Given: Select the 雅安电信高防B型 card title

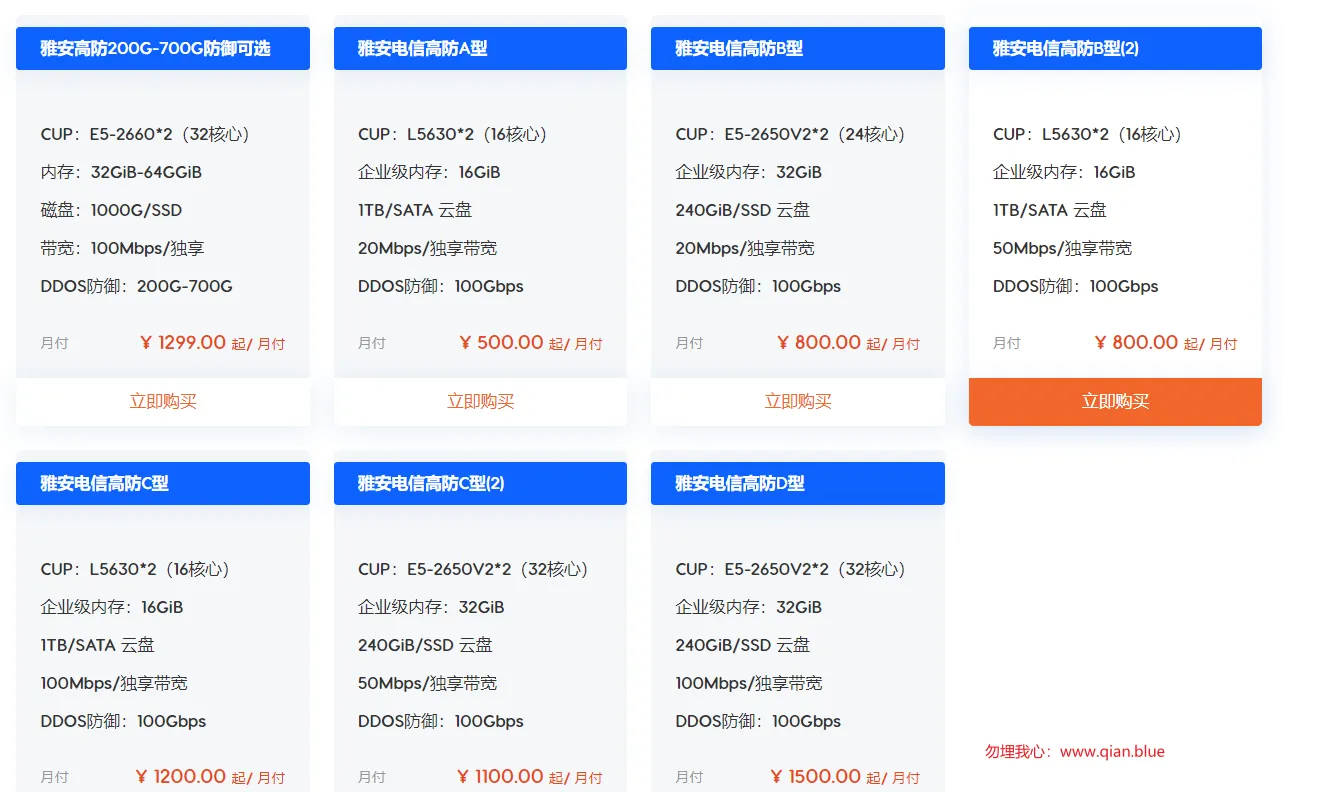Looking at the screenshot, I should click(739, 48).
